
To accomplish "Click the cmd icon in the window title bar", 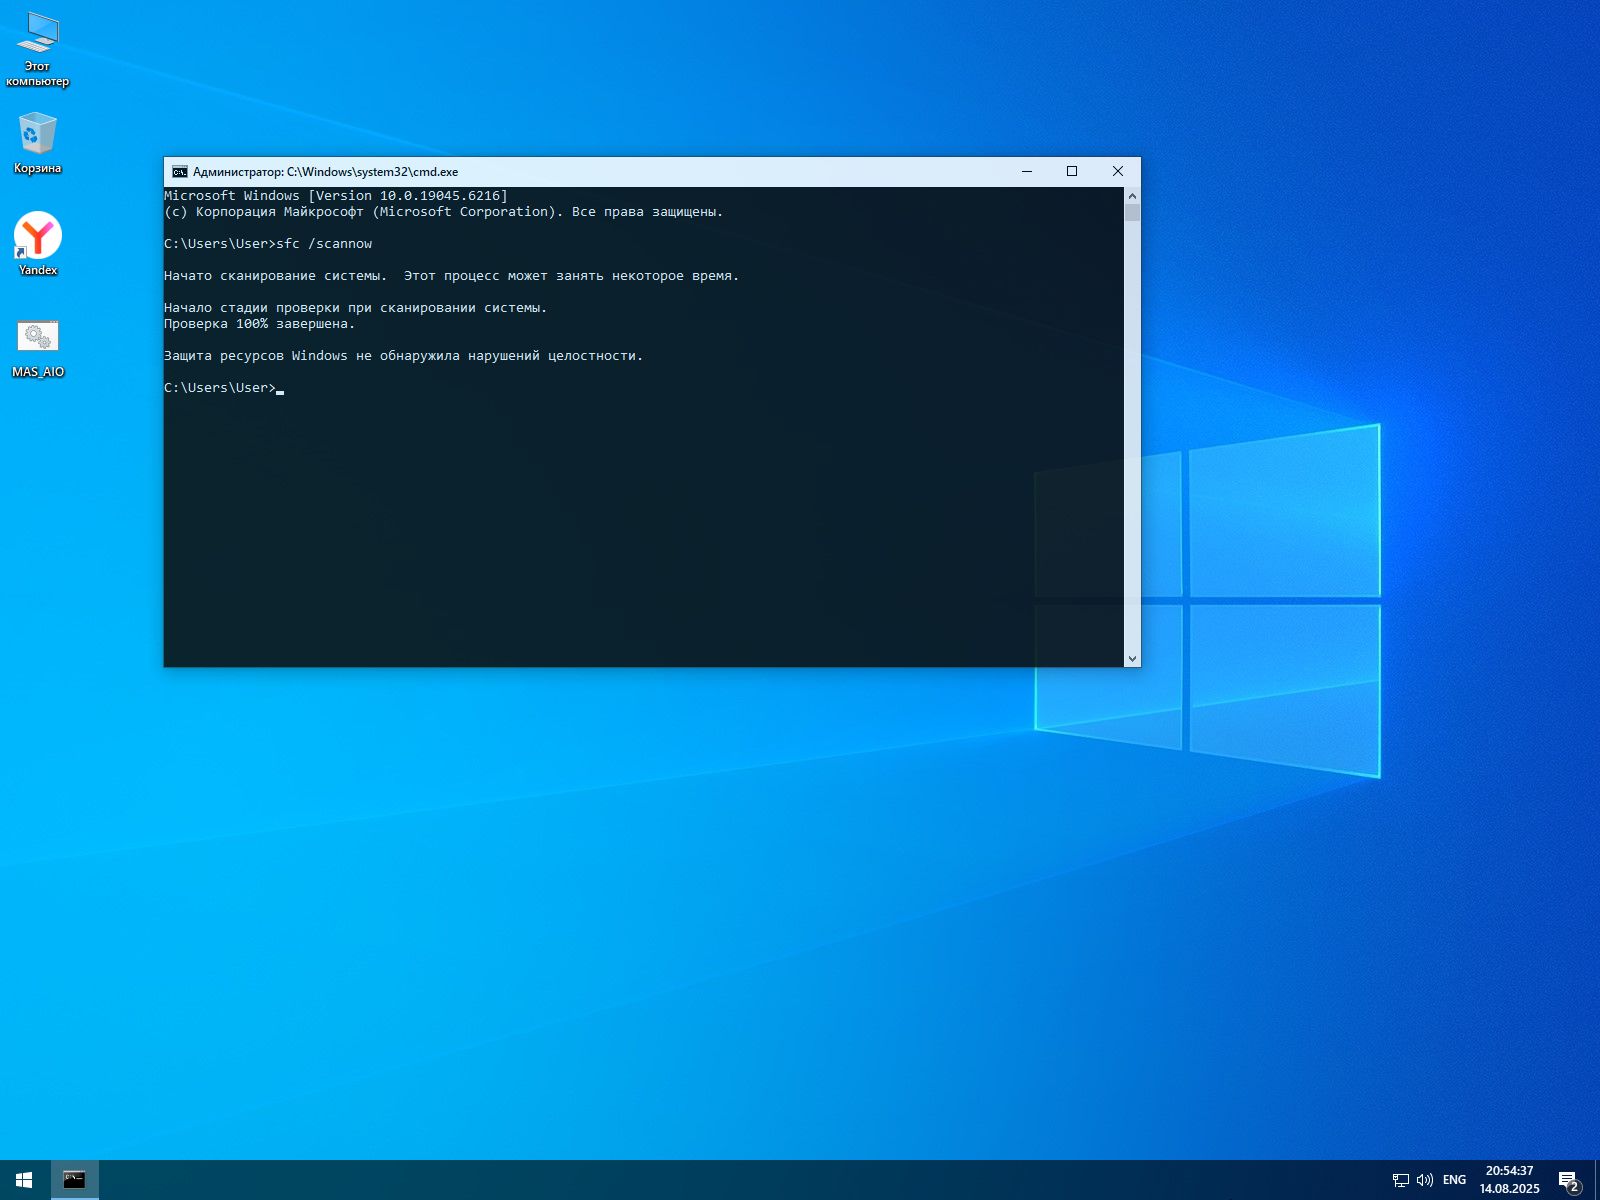I will pos(180,172).
